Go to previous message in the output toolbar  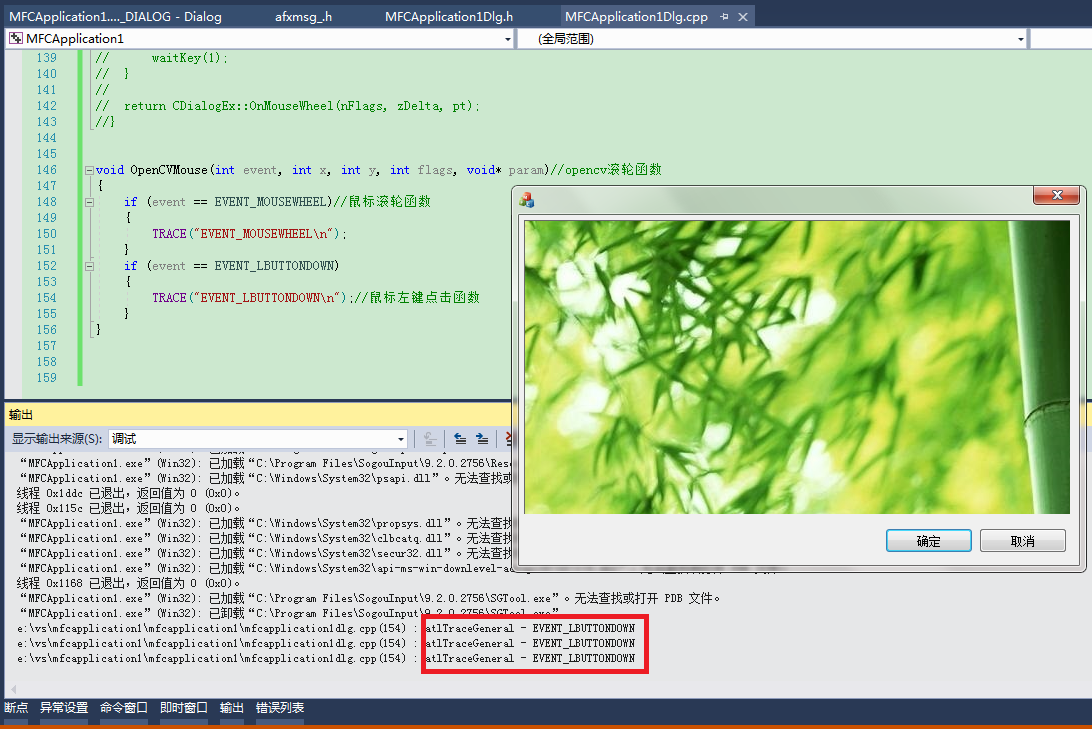click(461, 438)
